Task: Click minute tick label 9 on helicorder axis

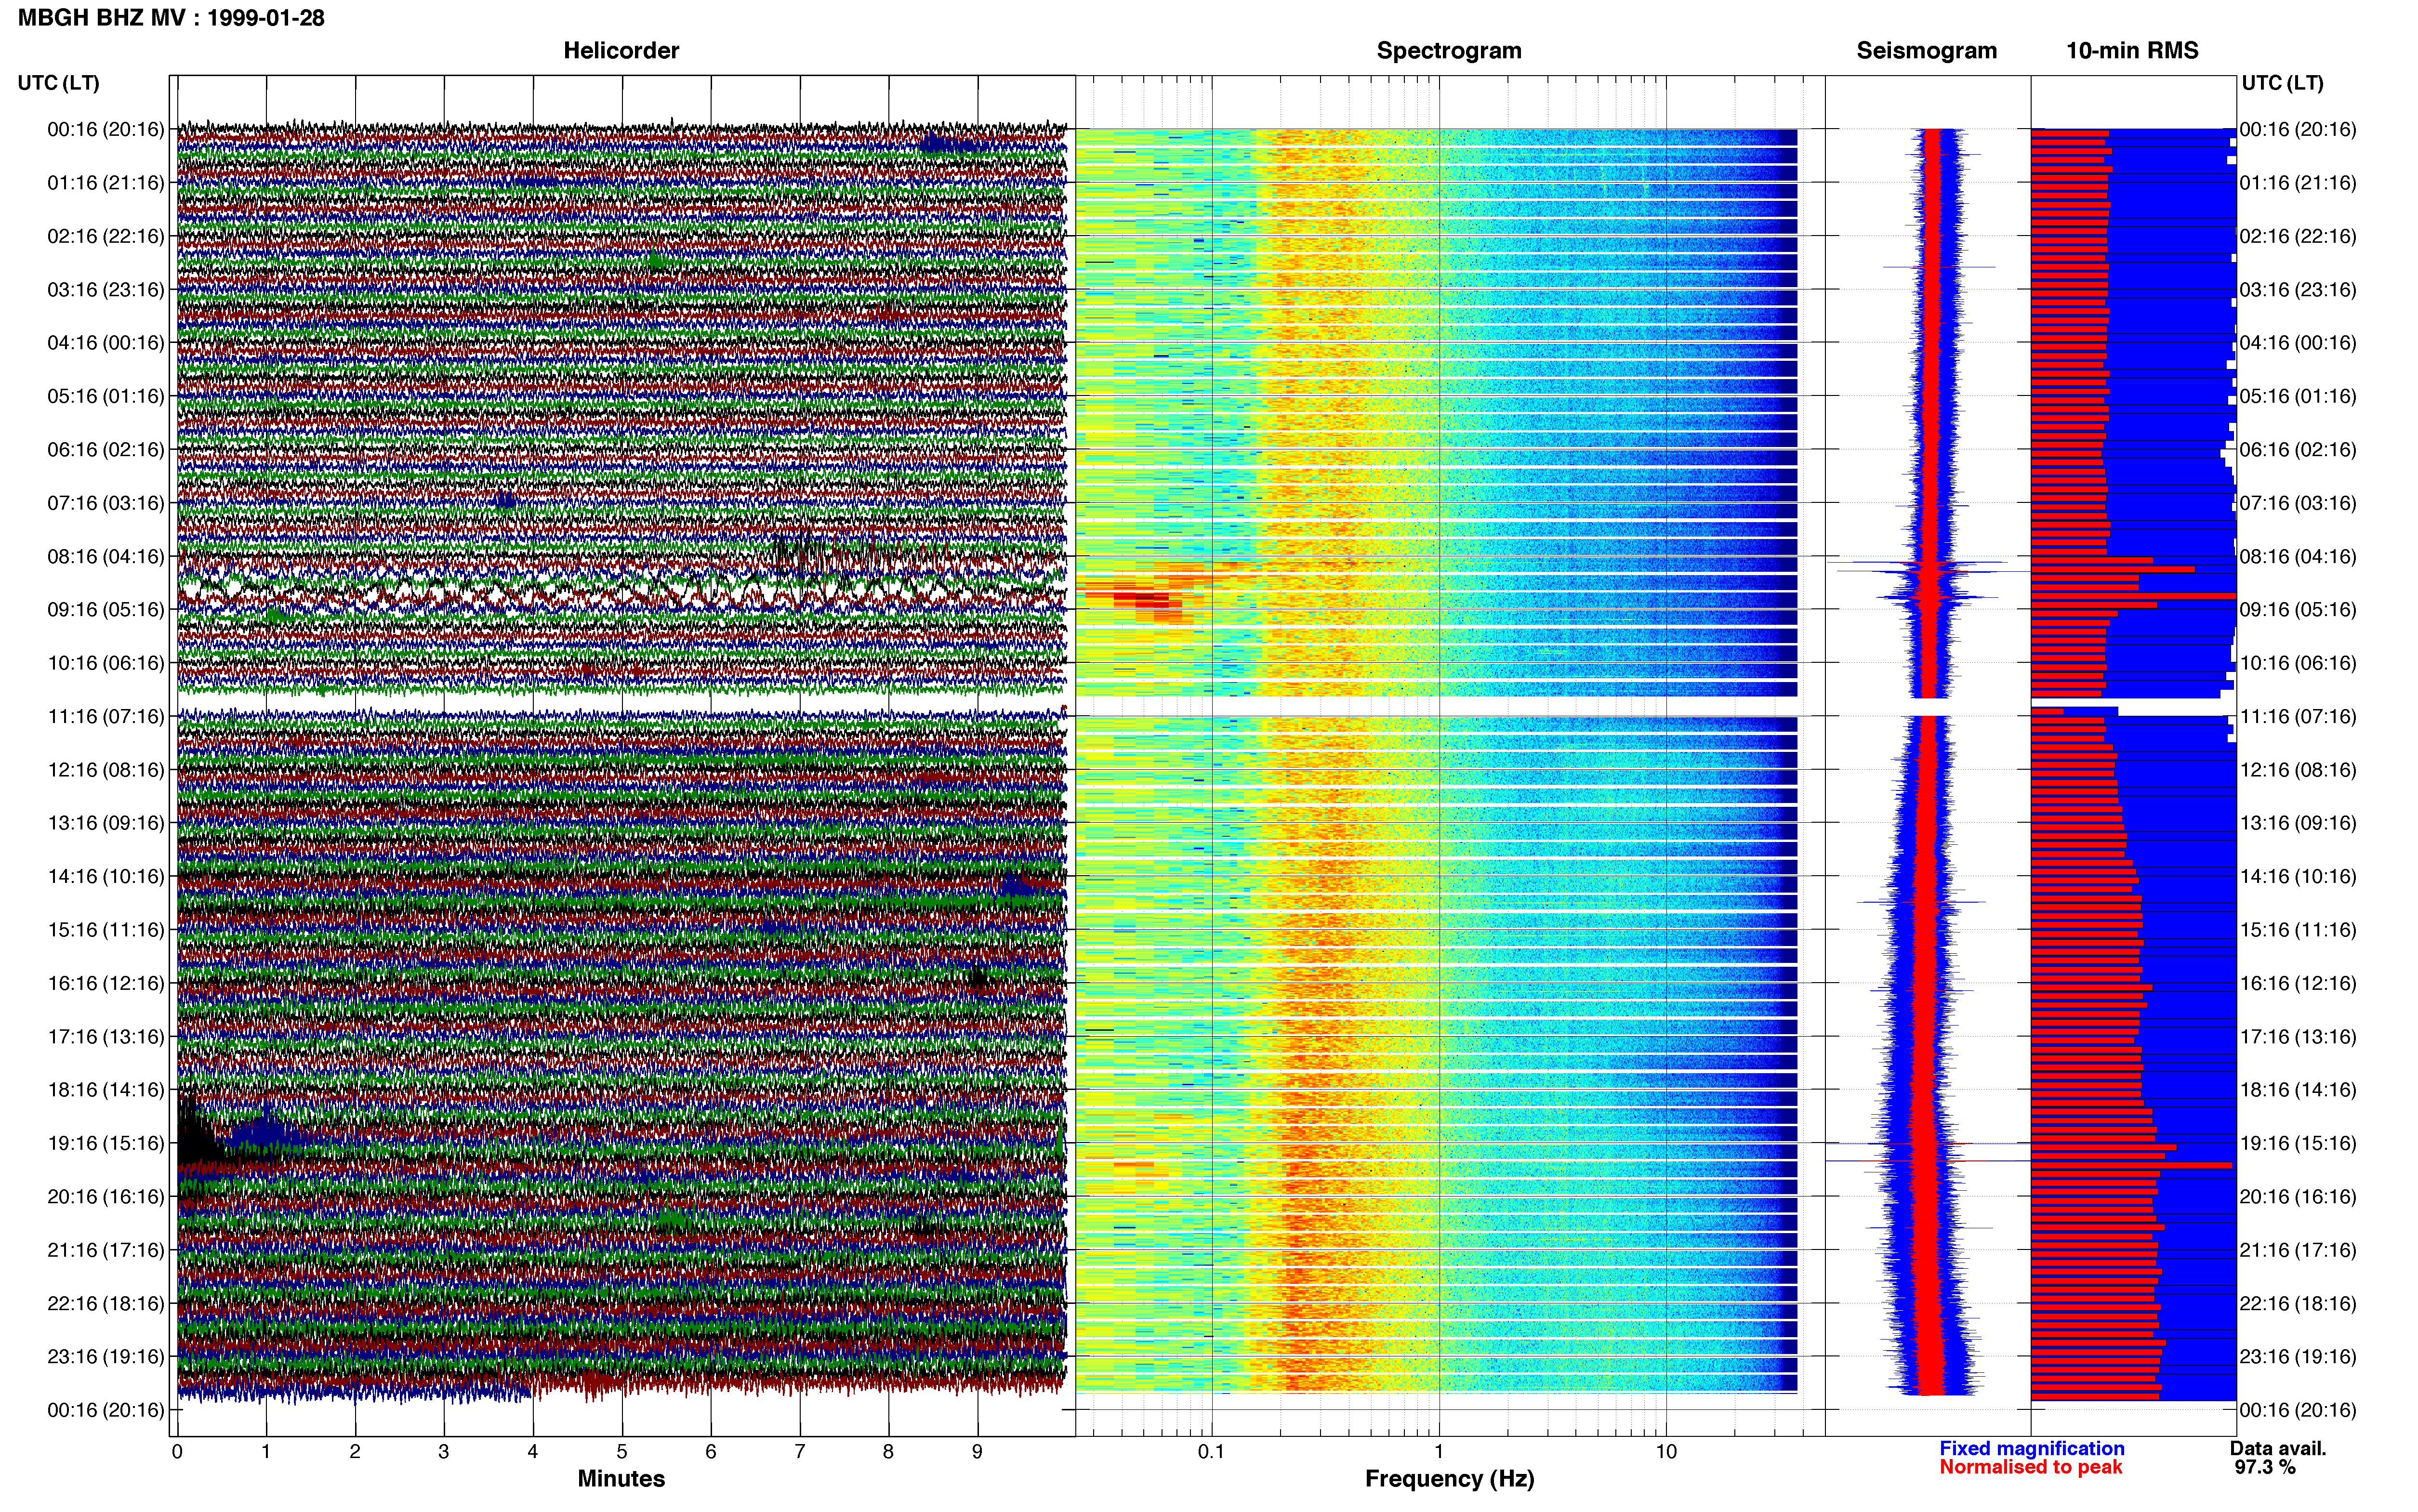Action: [x=977, y=1452]
